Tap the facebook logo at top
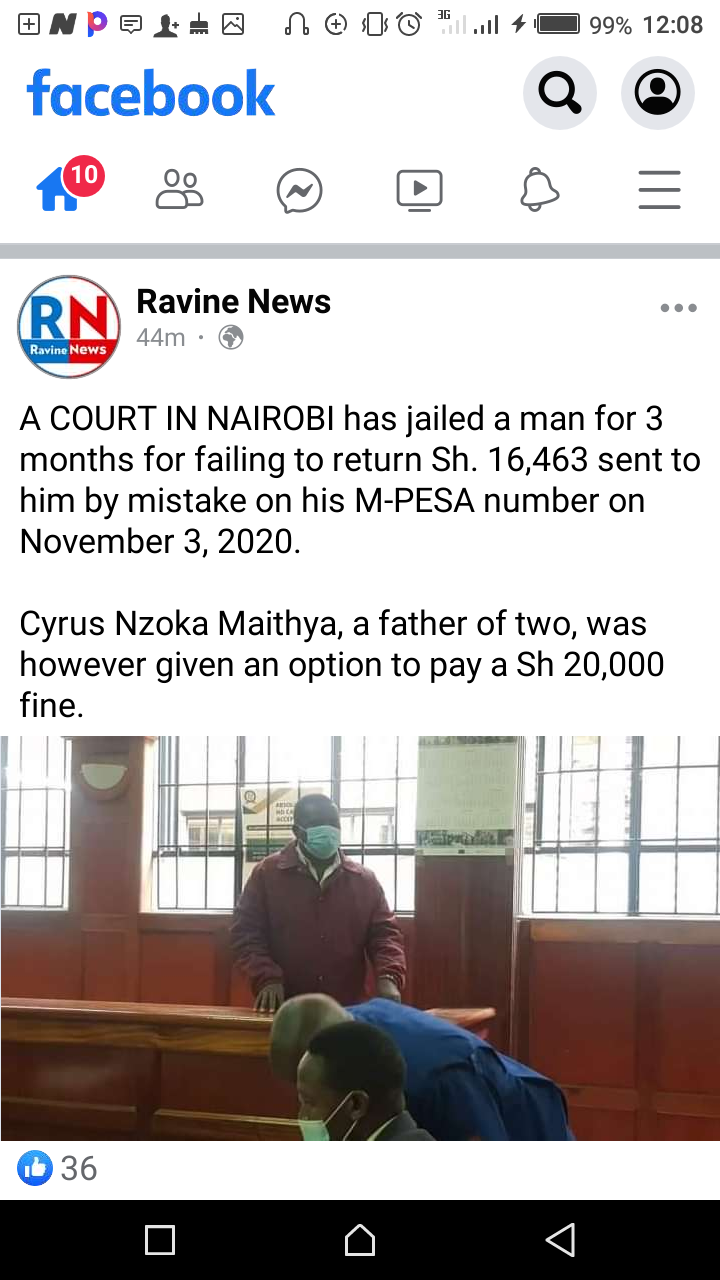Viewport: 720px width, 1280px height. click(x=151, y=94)
